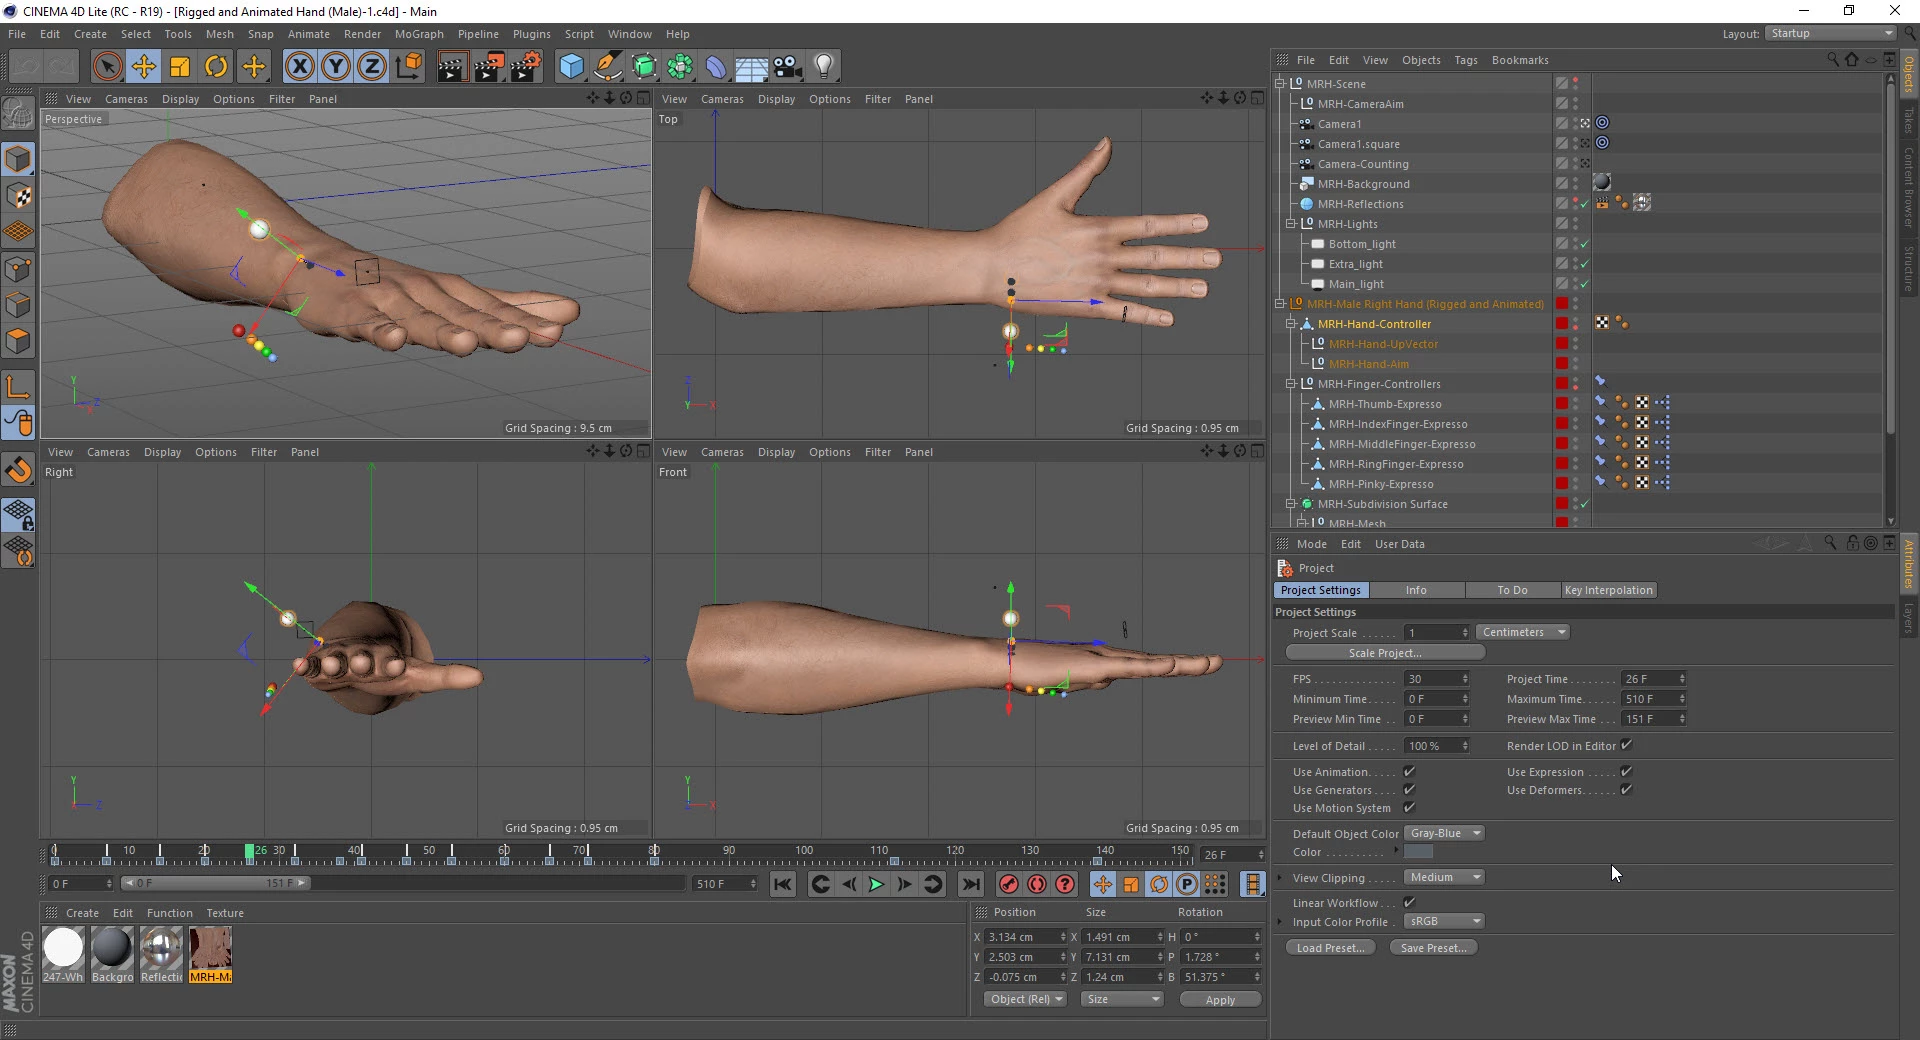The image size is (1920, 1040).
Task: Toggle Z axis lock
Action: [371, 67]
